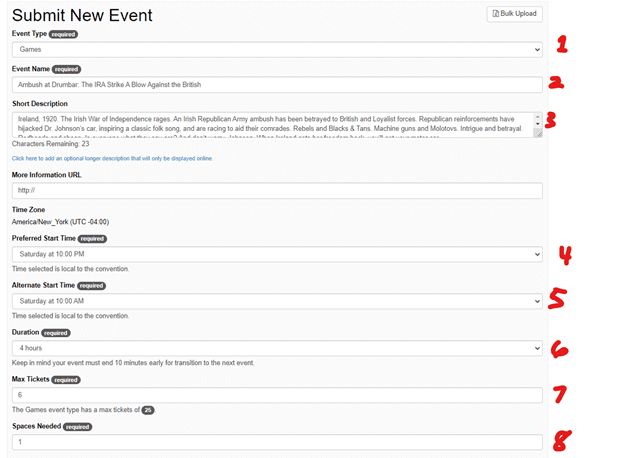Focus the Short Description text area
624x458 pixels.
(x=270, y=124)
